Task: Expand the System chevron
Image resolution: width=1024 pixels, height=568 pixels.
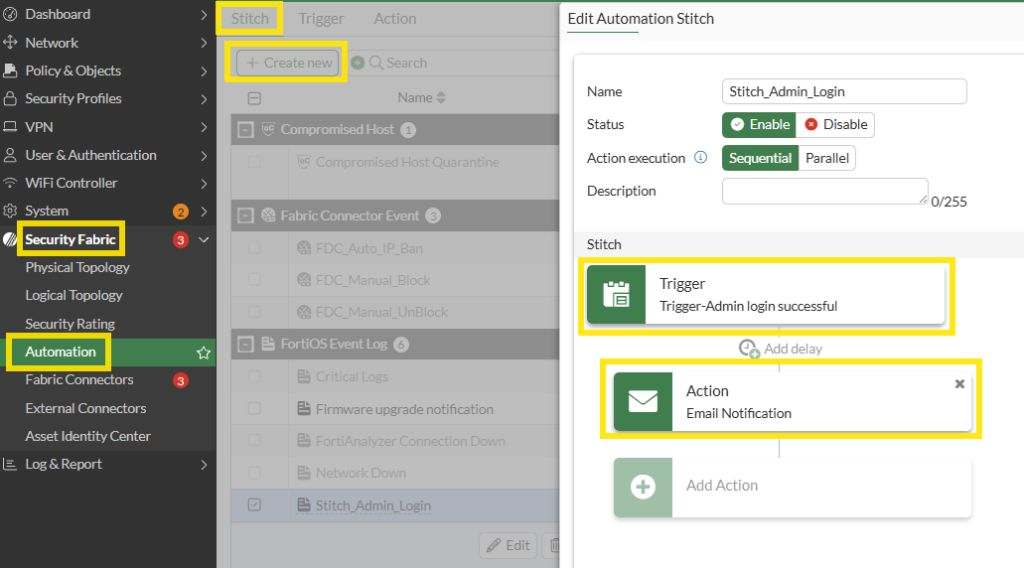Action: click(204, 212)
